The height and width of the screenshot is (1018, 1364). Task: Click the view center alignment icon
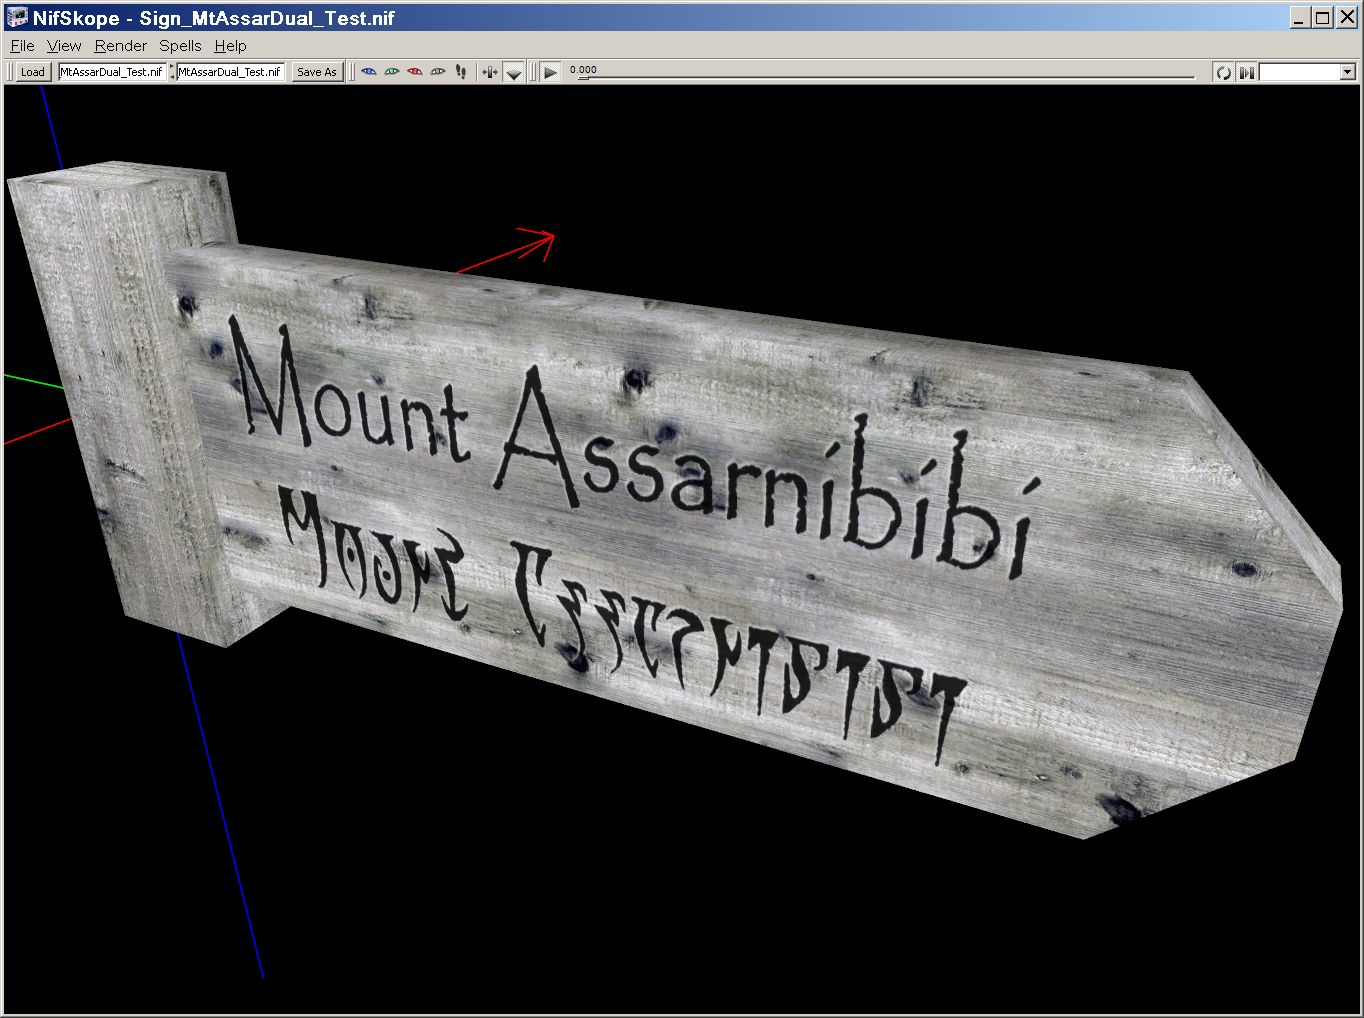(x=489, y=72)
